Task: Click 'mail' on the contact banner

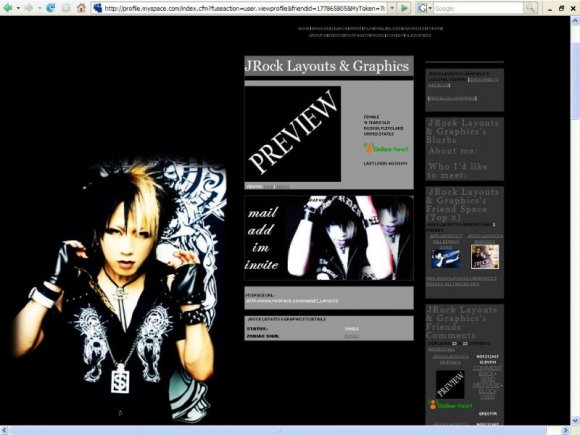Action: 263,212
